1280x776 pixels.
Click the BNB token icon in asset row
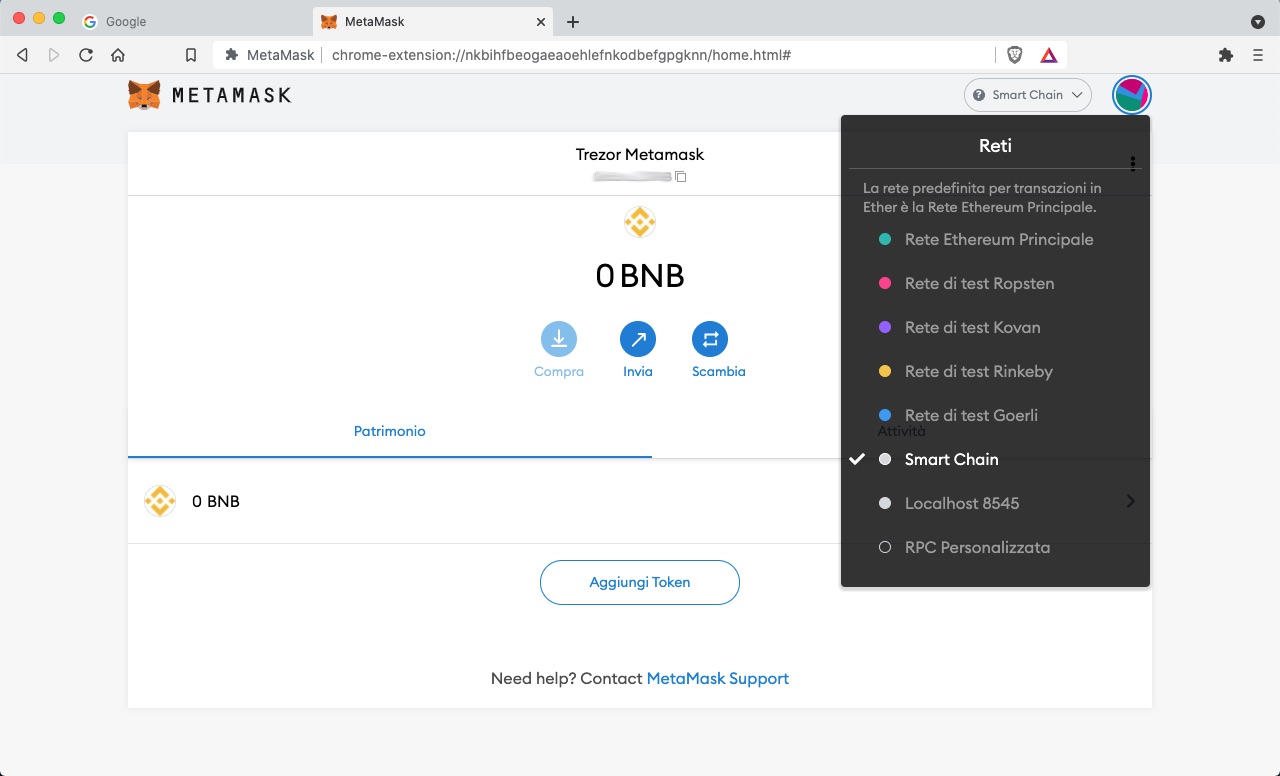pyautogui.click(x=160, y=501)
